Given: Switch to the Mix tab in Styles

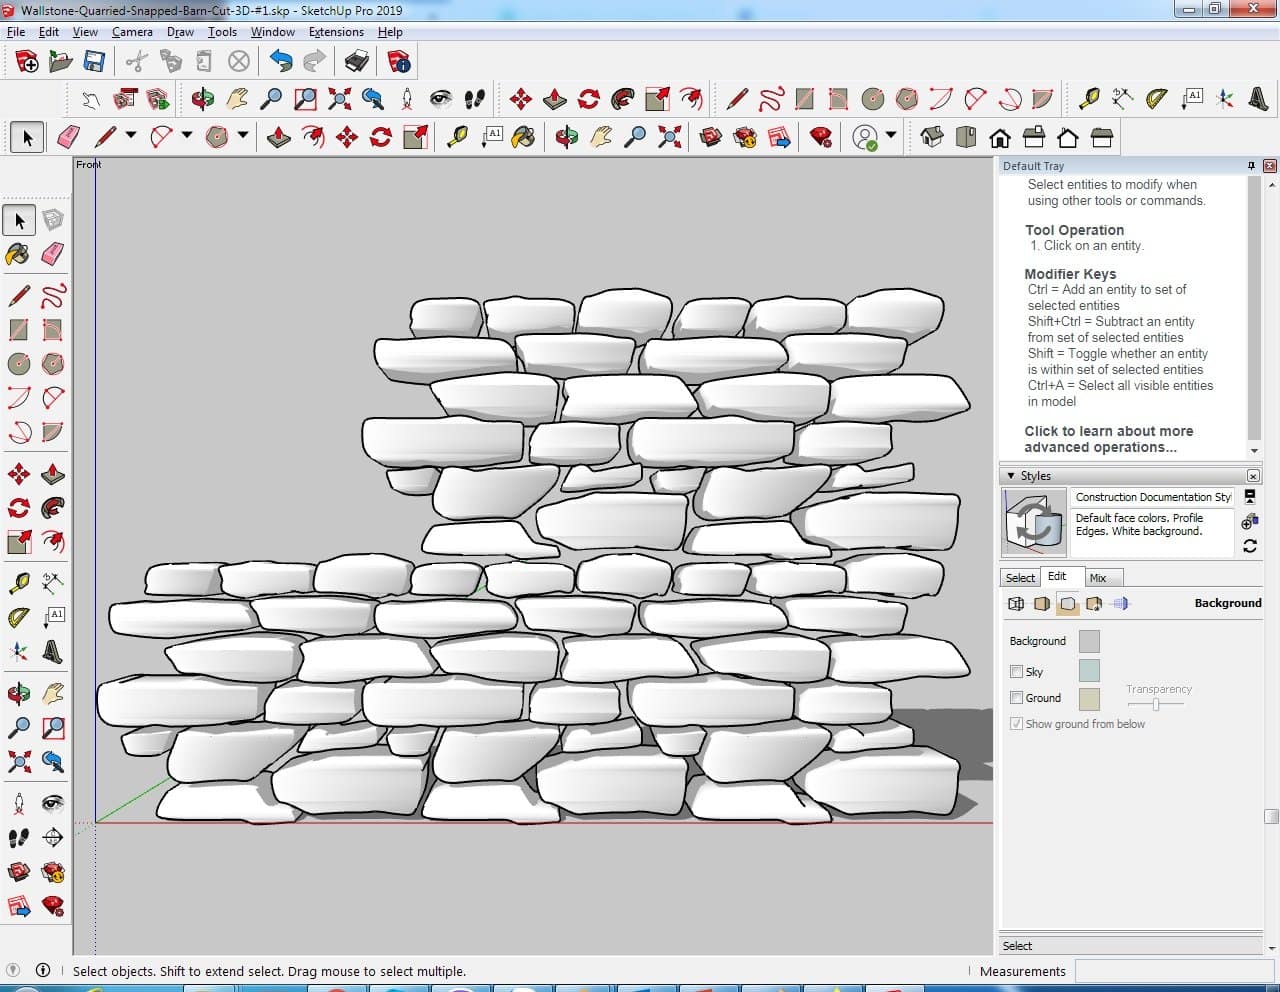Looking at the screenshot, I should click(x=1097, y=578).
